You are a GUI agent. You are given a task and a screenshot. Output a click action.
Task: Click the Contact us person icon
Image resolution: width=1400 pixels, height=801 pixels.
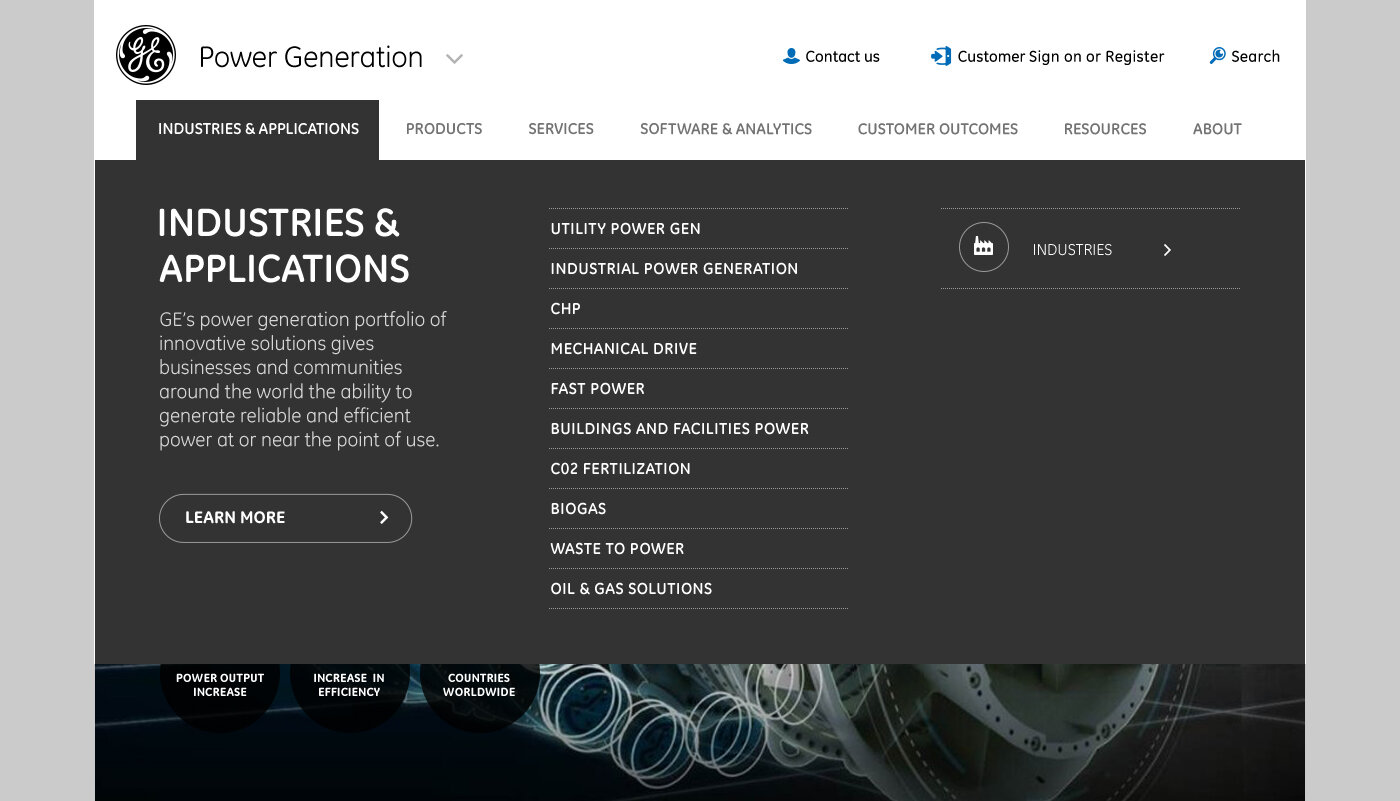(x=791, y=56)
